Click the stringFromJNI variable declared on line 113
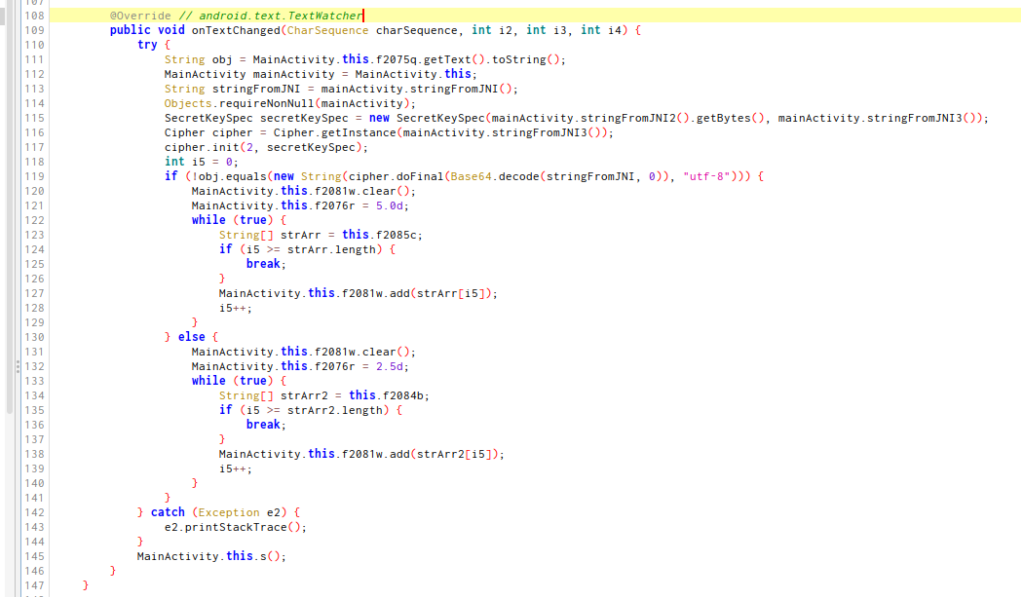1021x597 pixels. click(259, 89)
